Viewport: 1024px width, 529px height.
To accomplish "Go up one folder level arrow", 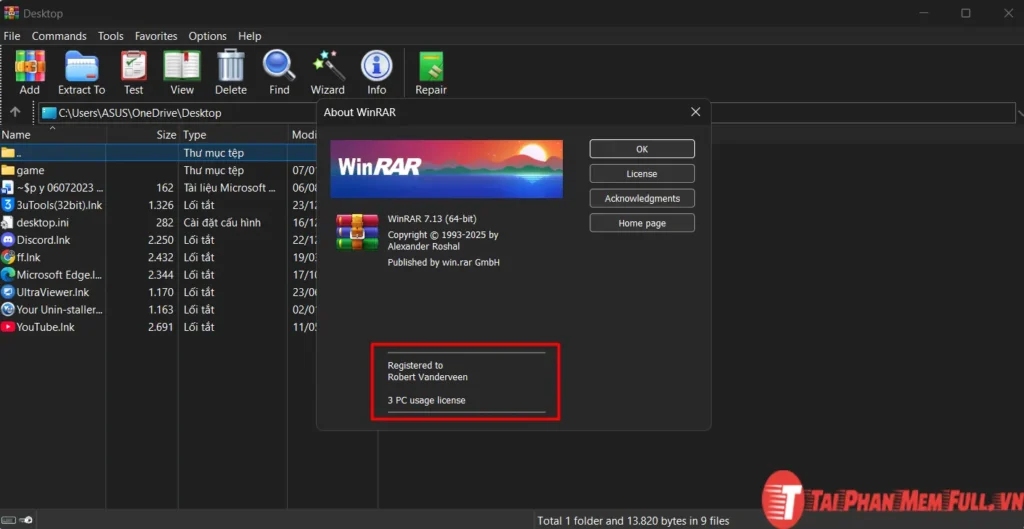I will [x=15, y=112].
